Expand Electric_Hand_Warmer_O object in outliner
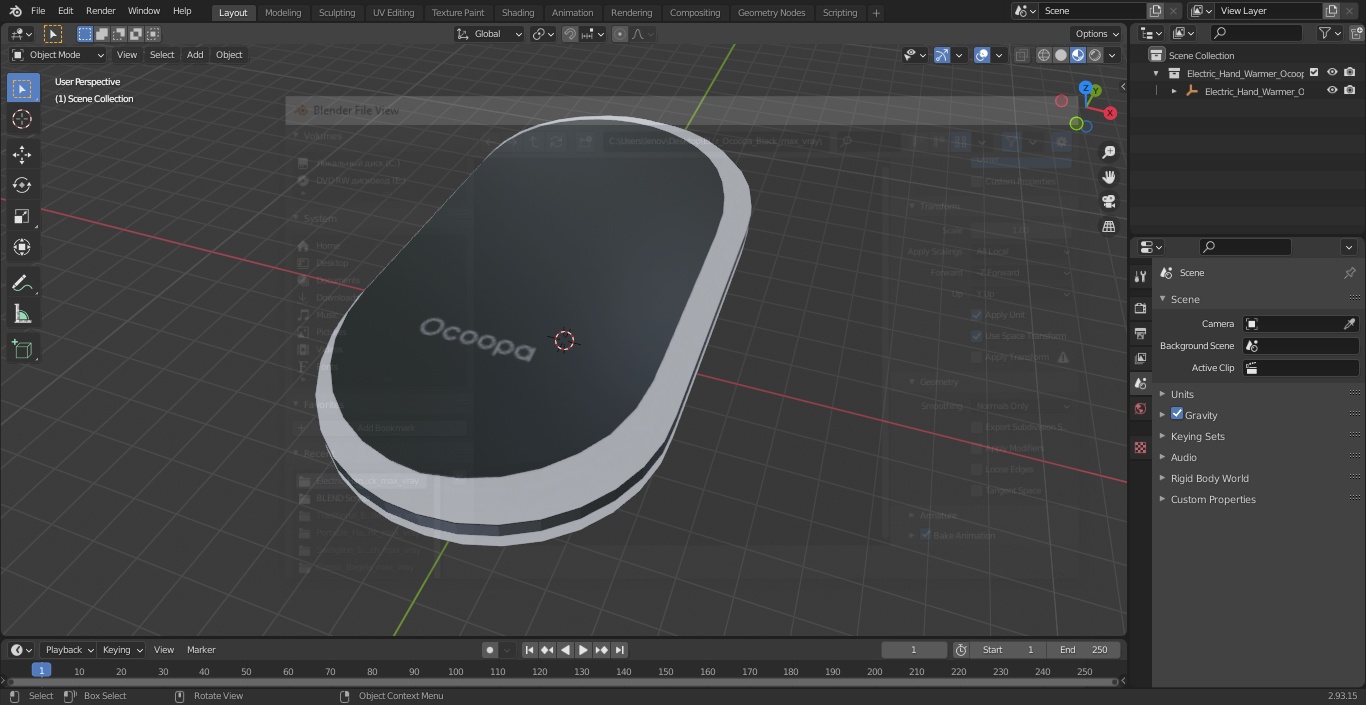The image size is (1366, 705). pos(1174,91)
